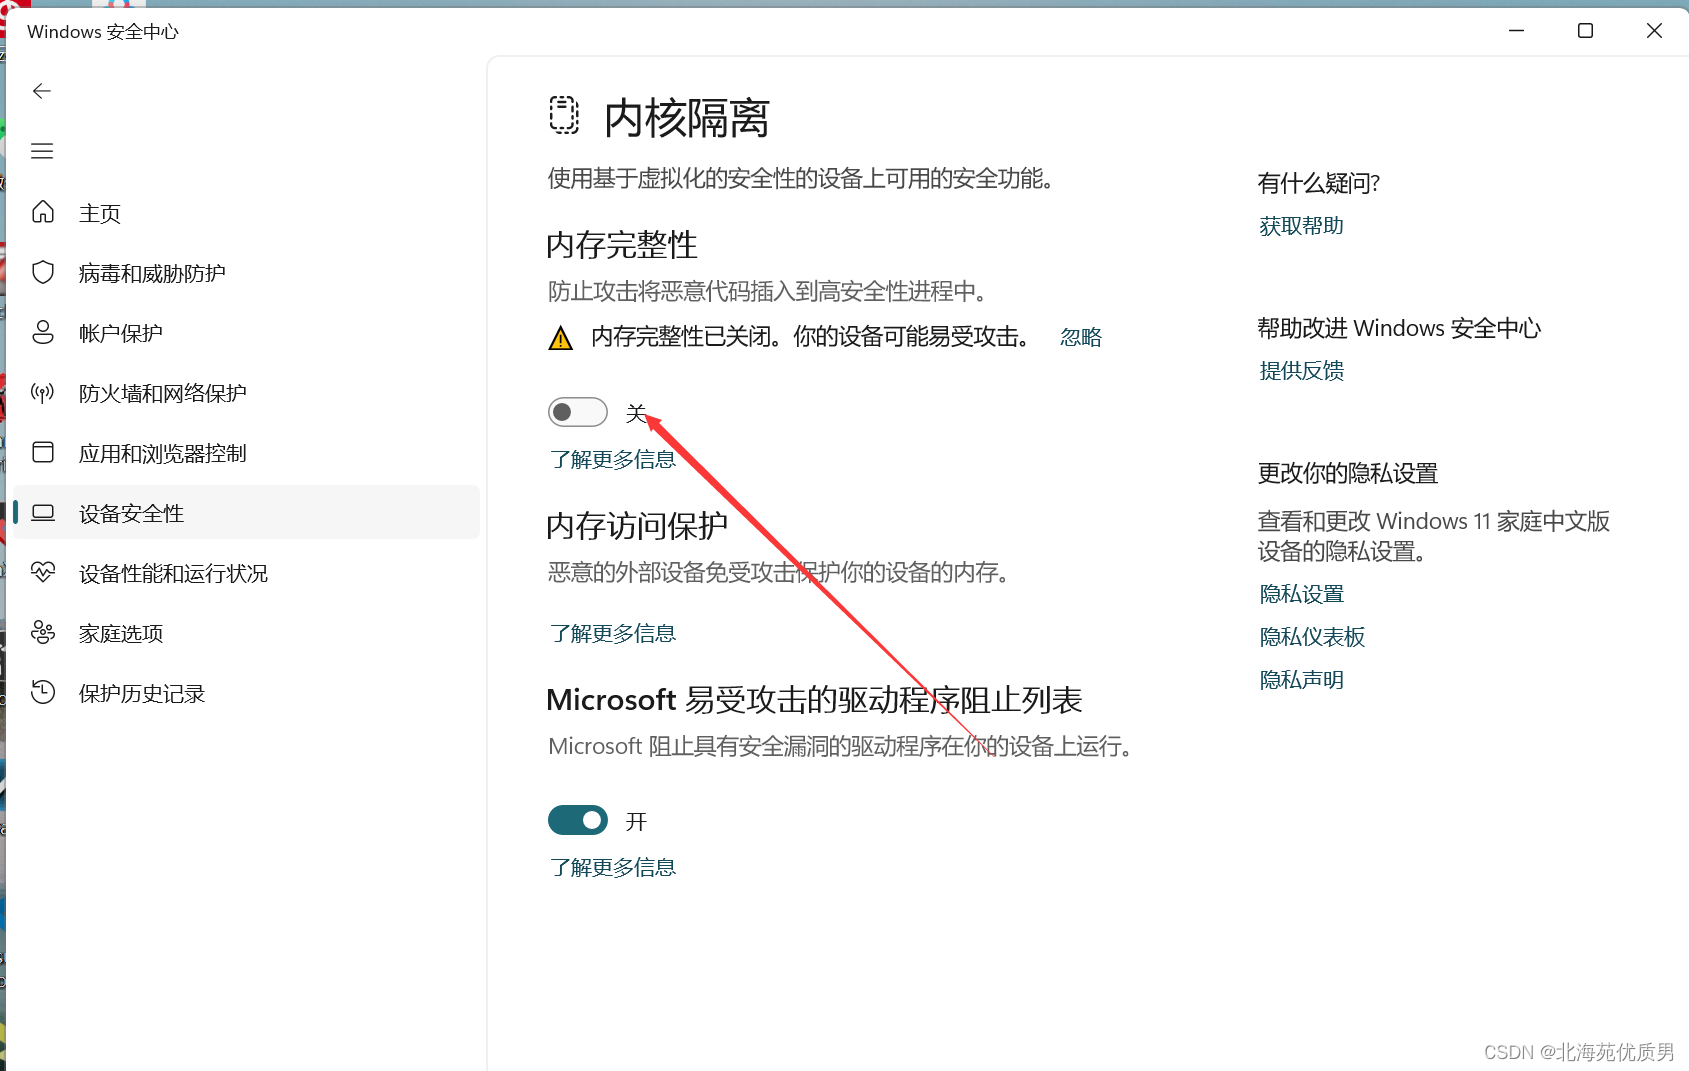
Task: Click the 更改你的隐私设置 heading
Action: point(1348,473)
